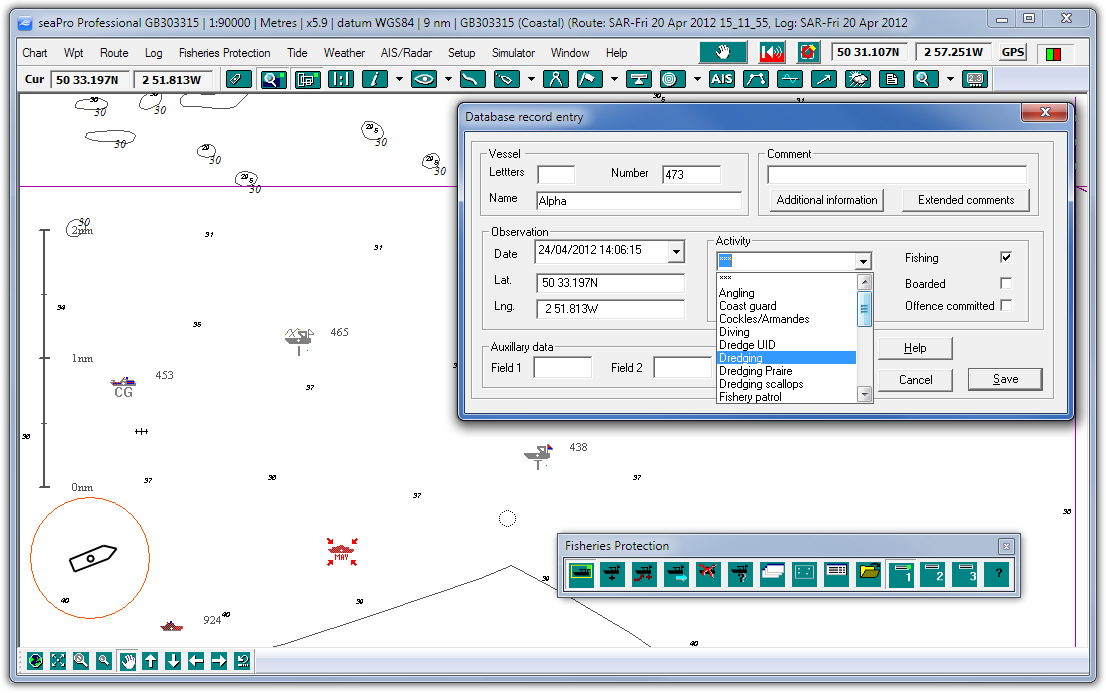The height and width of the screenshot is (693, 1106).
Task: Click the Help button in dialog
Action: pyautogui.click(x=916, y=348)
